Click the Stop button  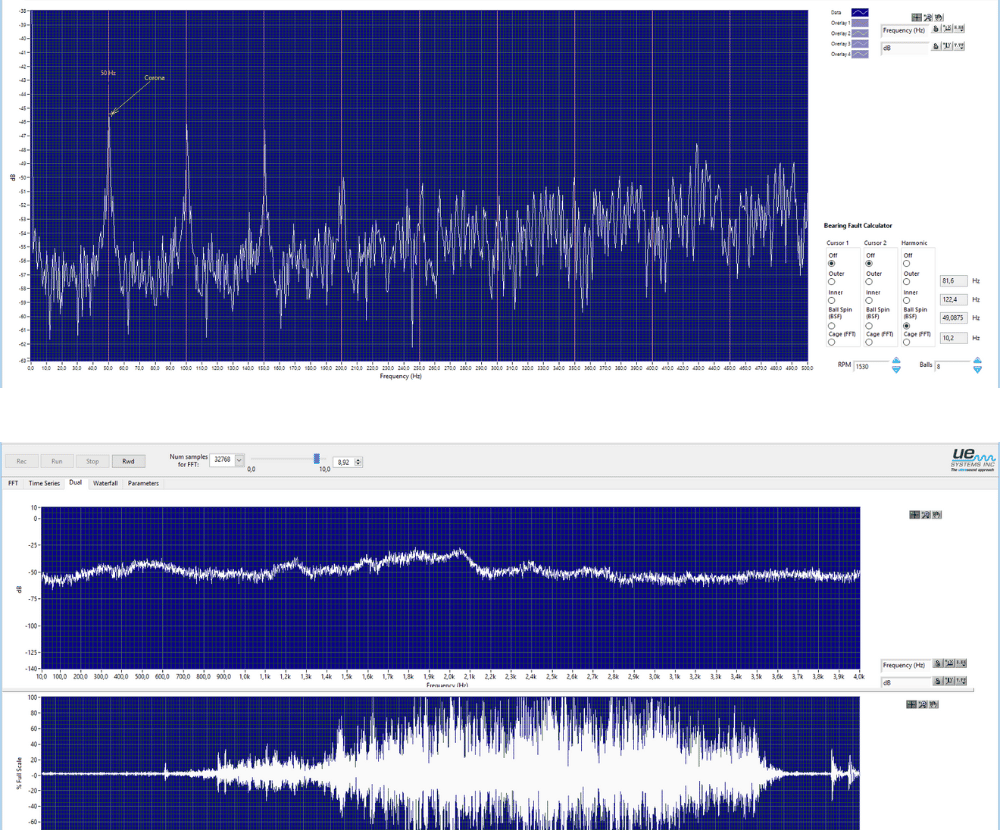[x=92, y=461]
